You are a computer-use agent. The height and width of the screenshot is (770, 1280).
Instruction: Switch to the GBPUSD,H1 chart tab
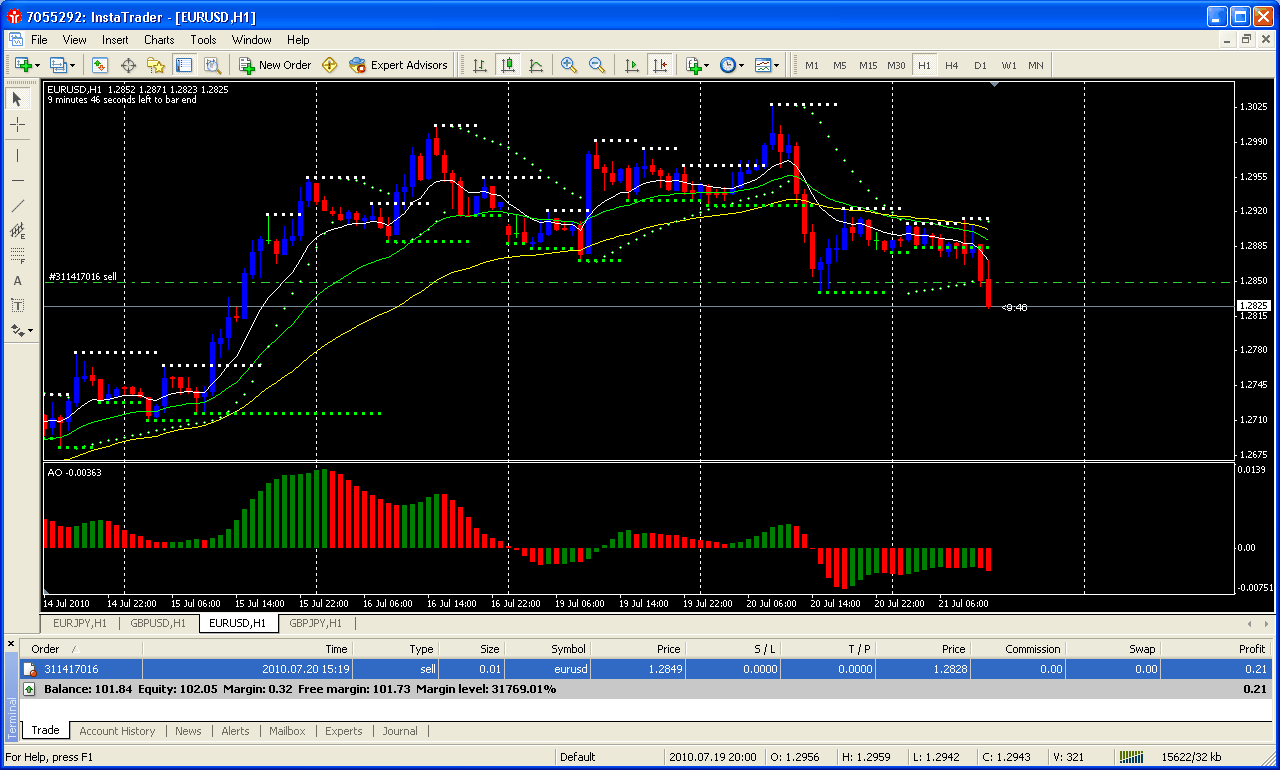coord(158,623)
